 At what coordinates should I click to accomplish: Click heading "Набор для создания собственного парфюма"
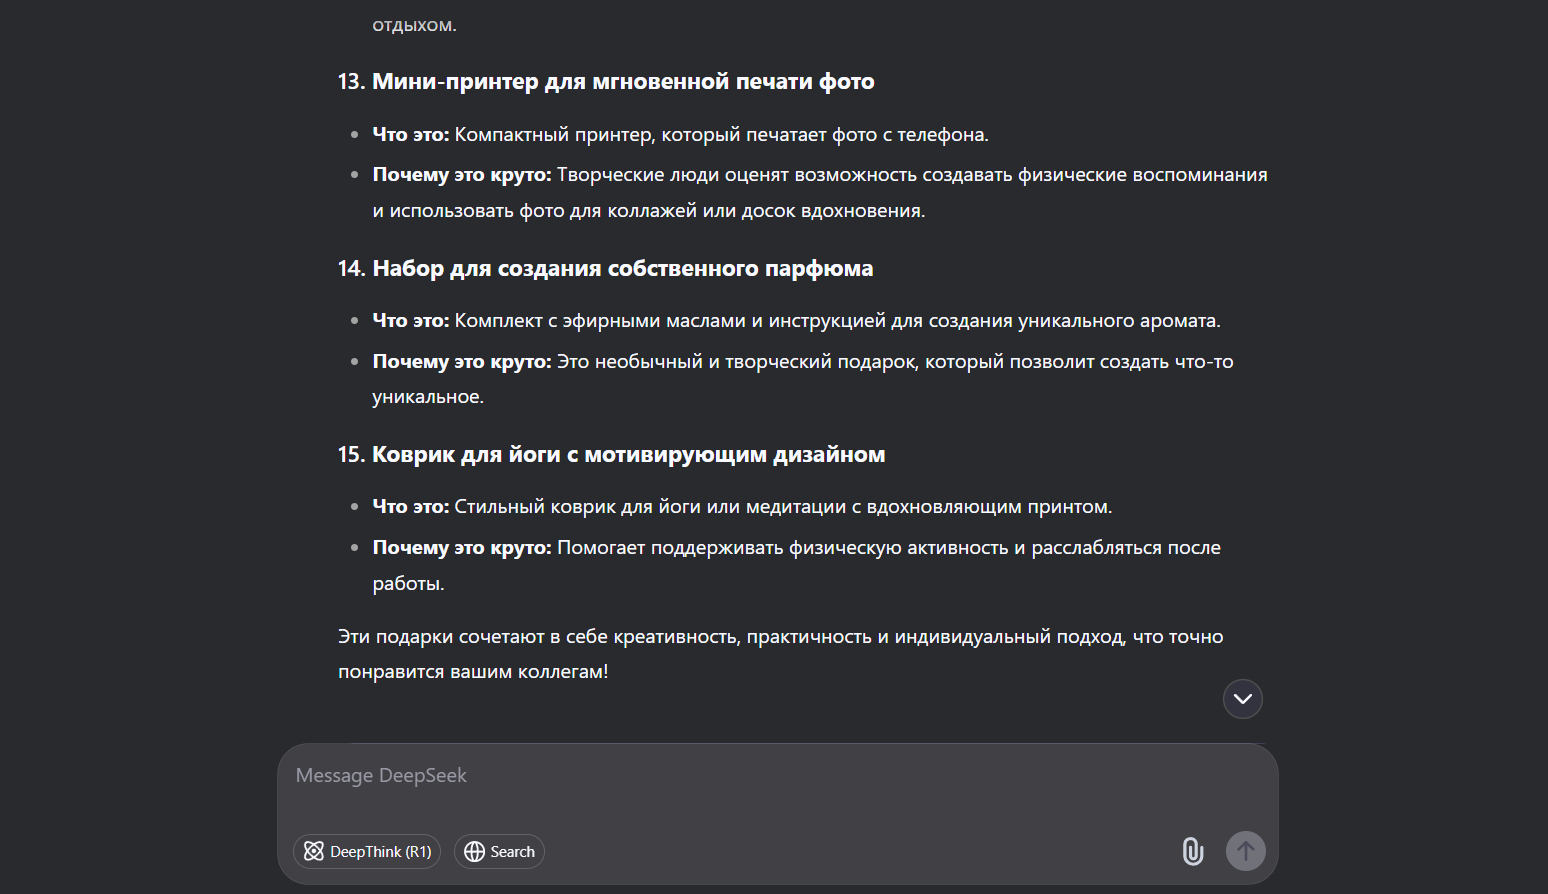click(622, 269)
